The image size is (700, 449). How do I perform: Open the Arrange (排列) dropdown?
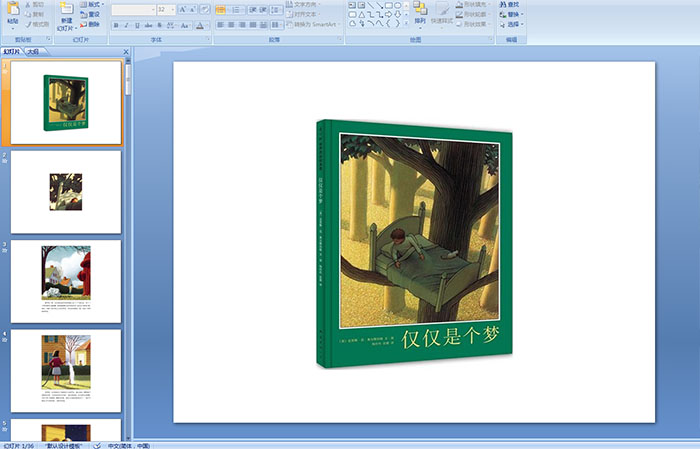420,13
